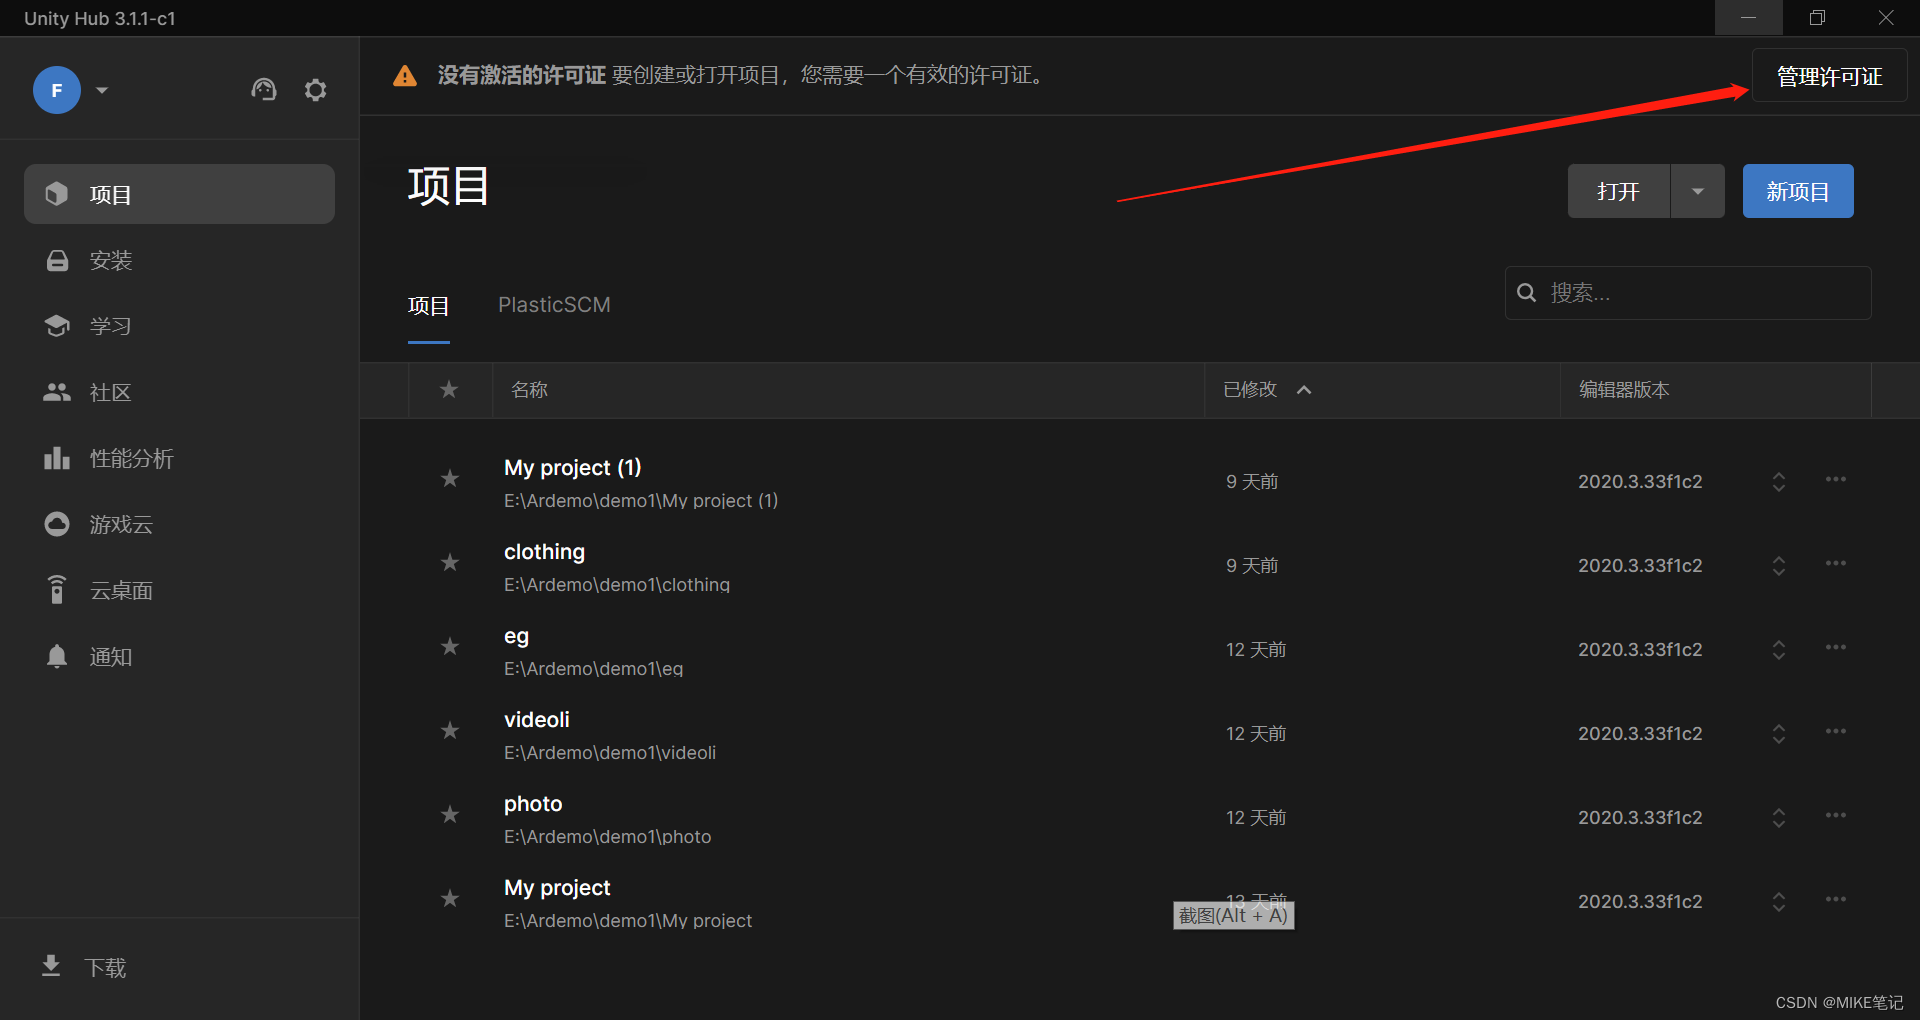
Task: Change editor version for eg
Action: coord(1779,650)
